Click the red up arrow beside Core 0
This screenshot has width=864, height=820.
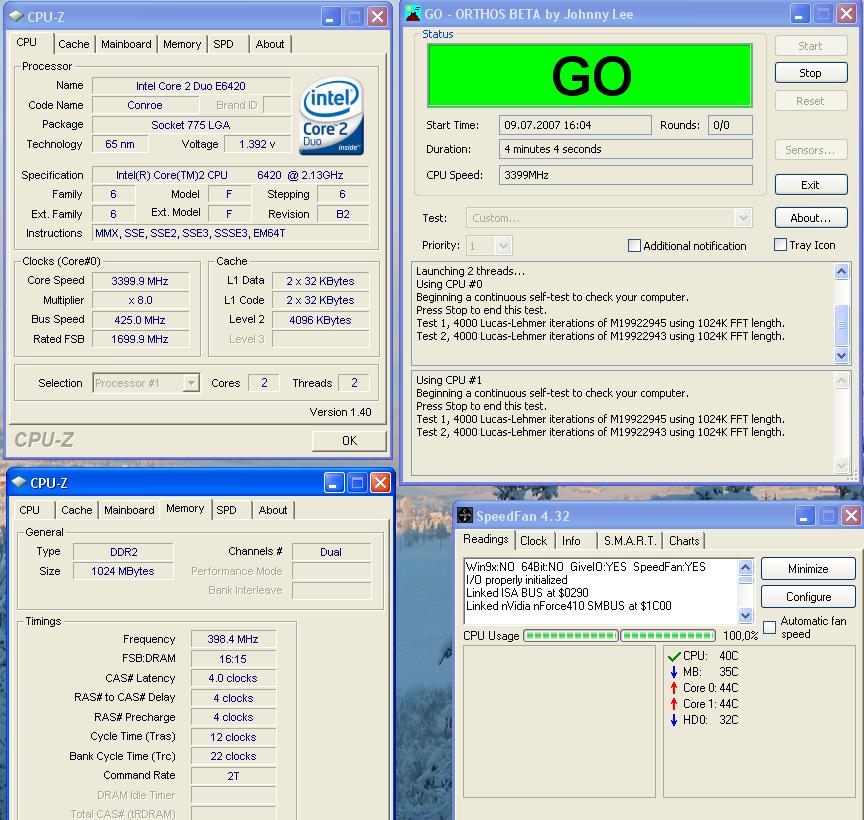[x=673, y=688]
